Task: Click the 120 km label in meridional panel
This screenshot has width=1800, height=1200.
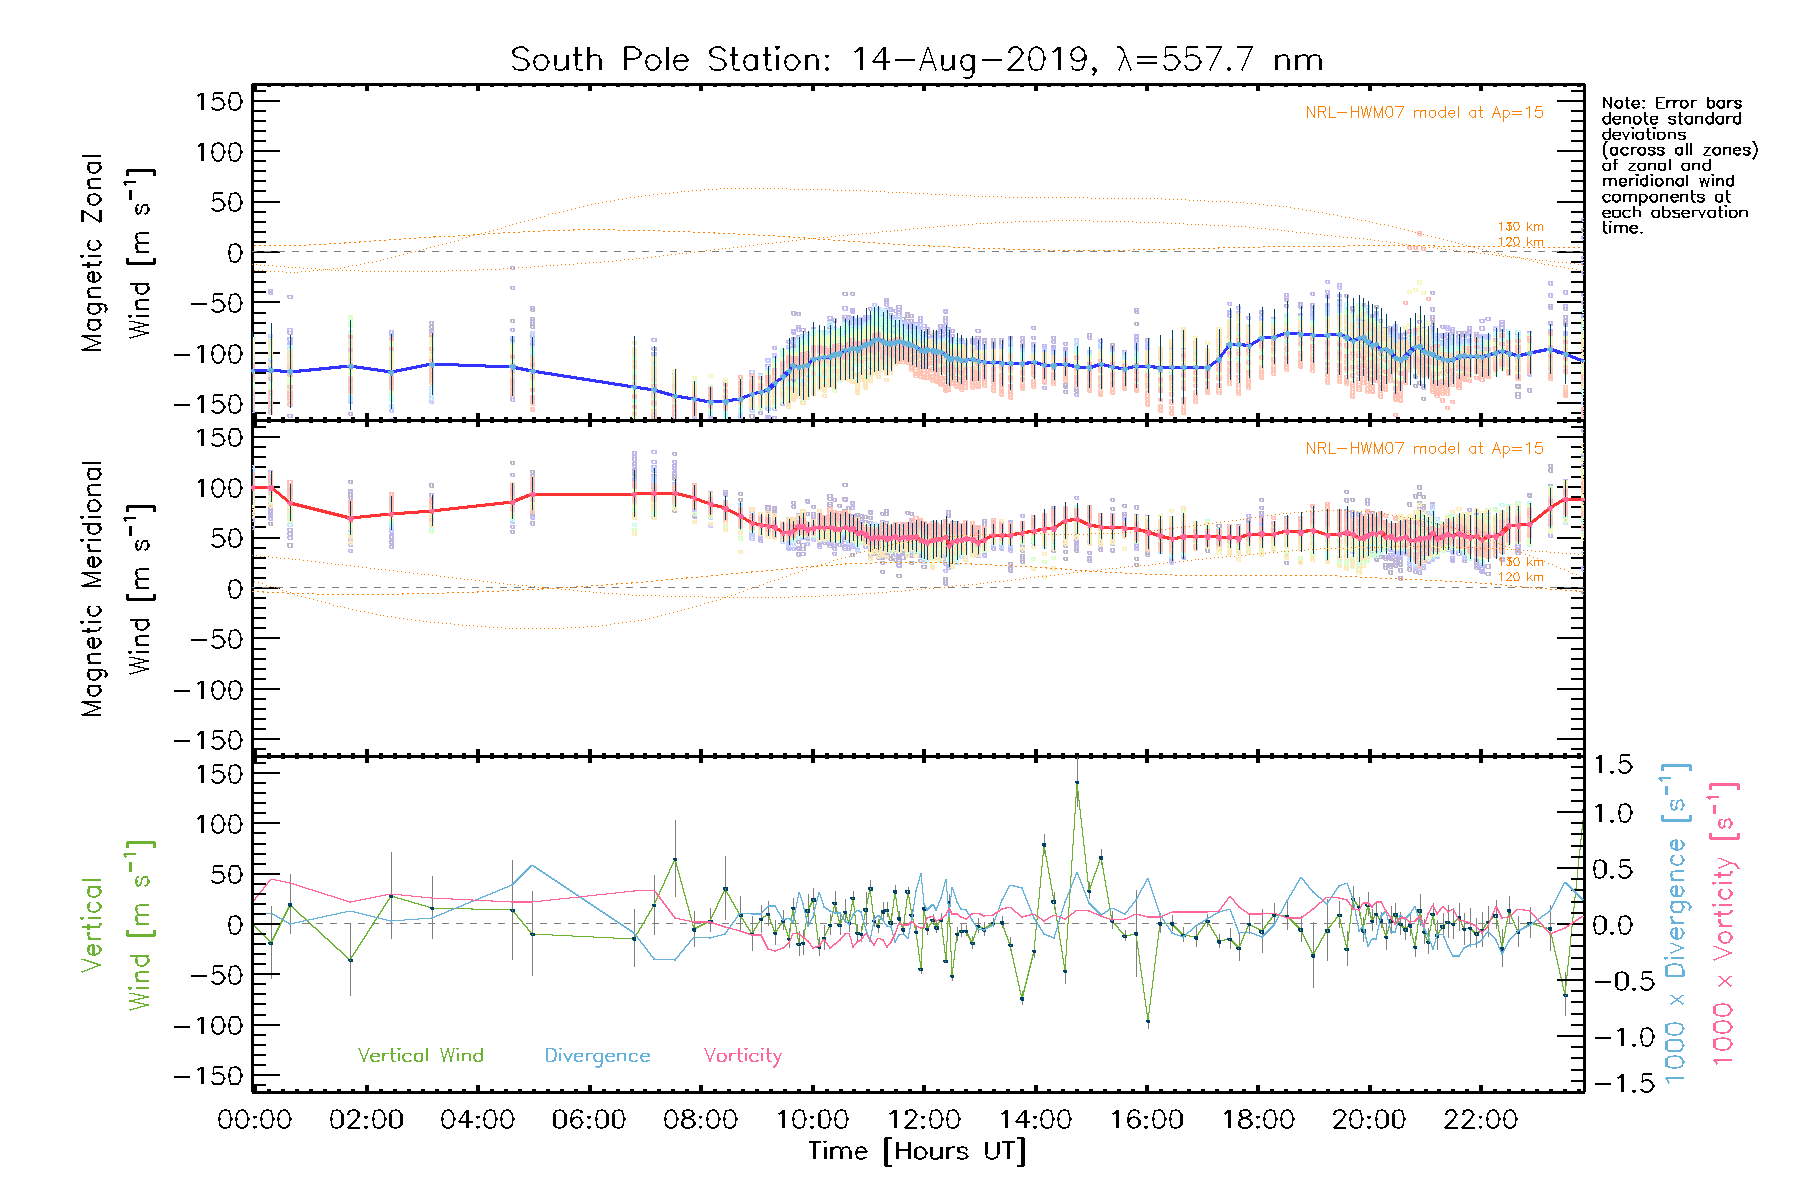Action: (1520, 577)
